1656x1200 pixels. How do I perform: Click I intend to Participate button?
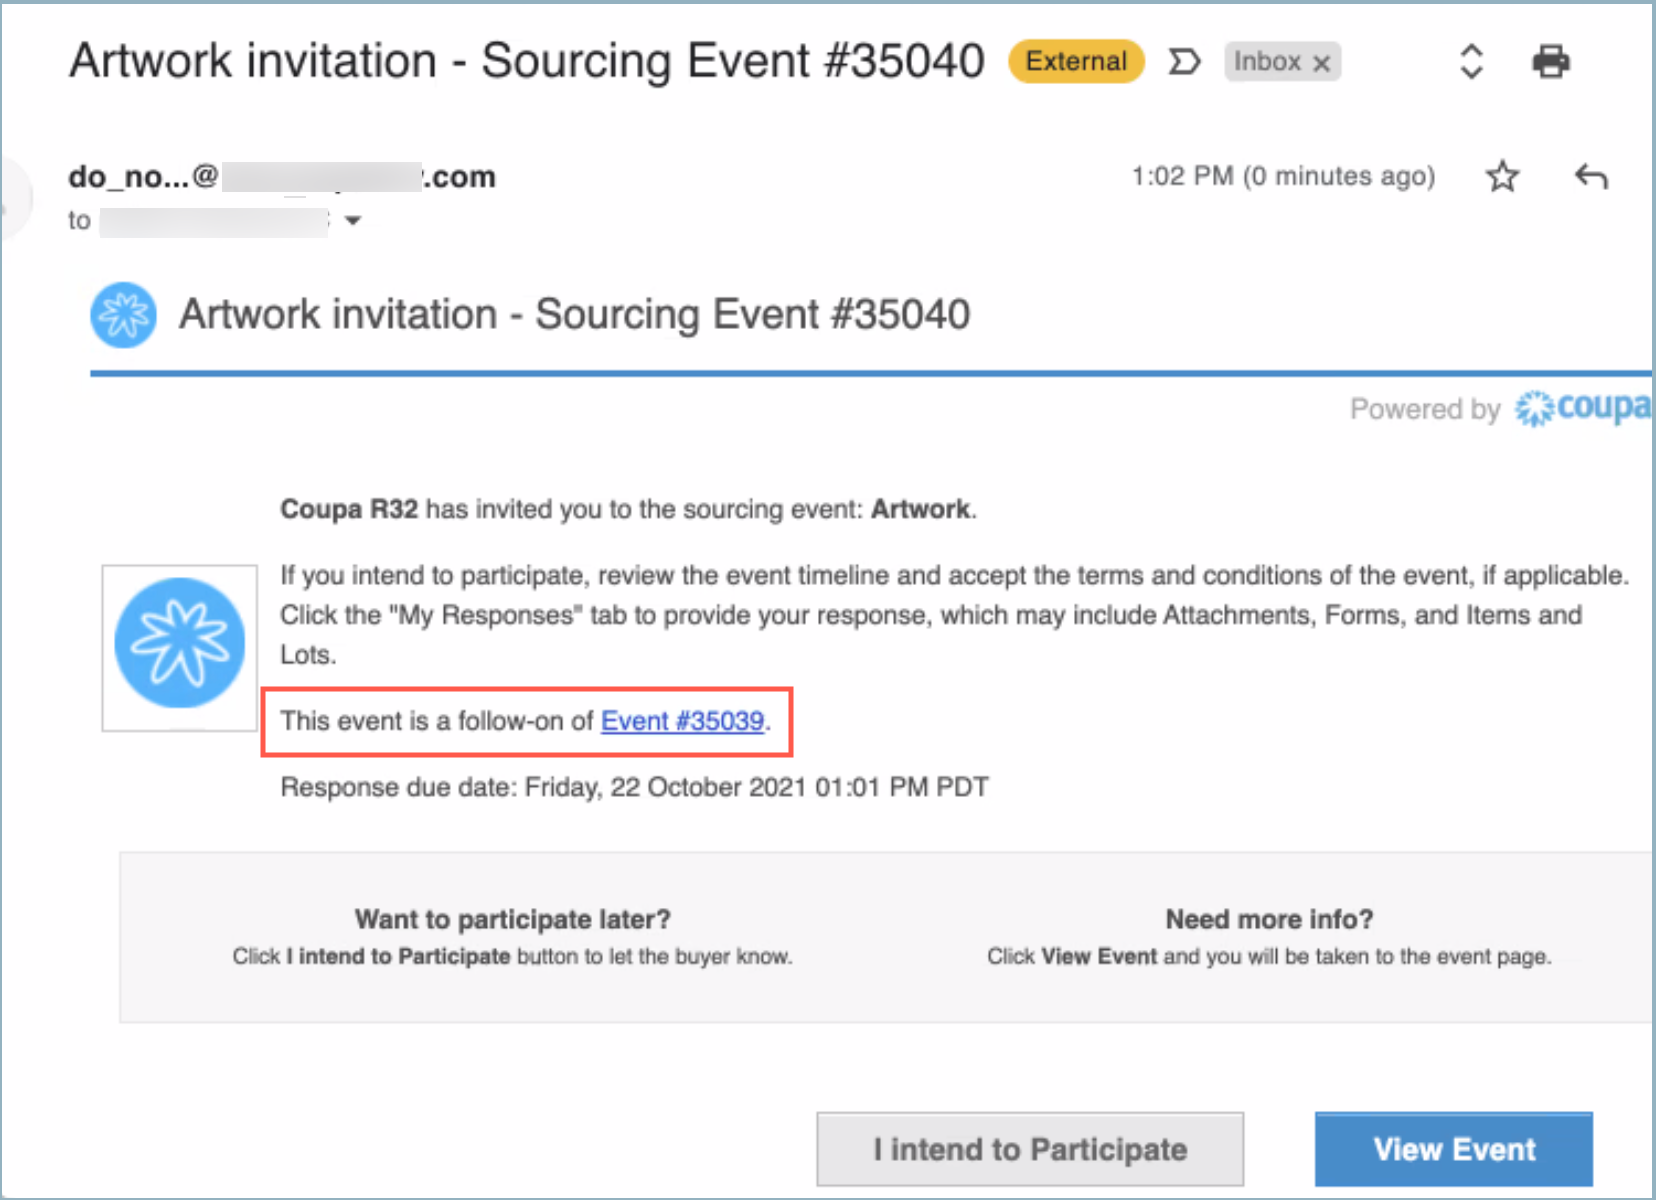coord(1030,1149)
